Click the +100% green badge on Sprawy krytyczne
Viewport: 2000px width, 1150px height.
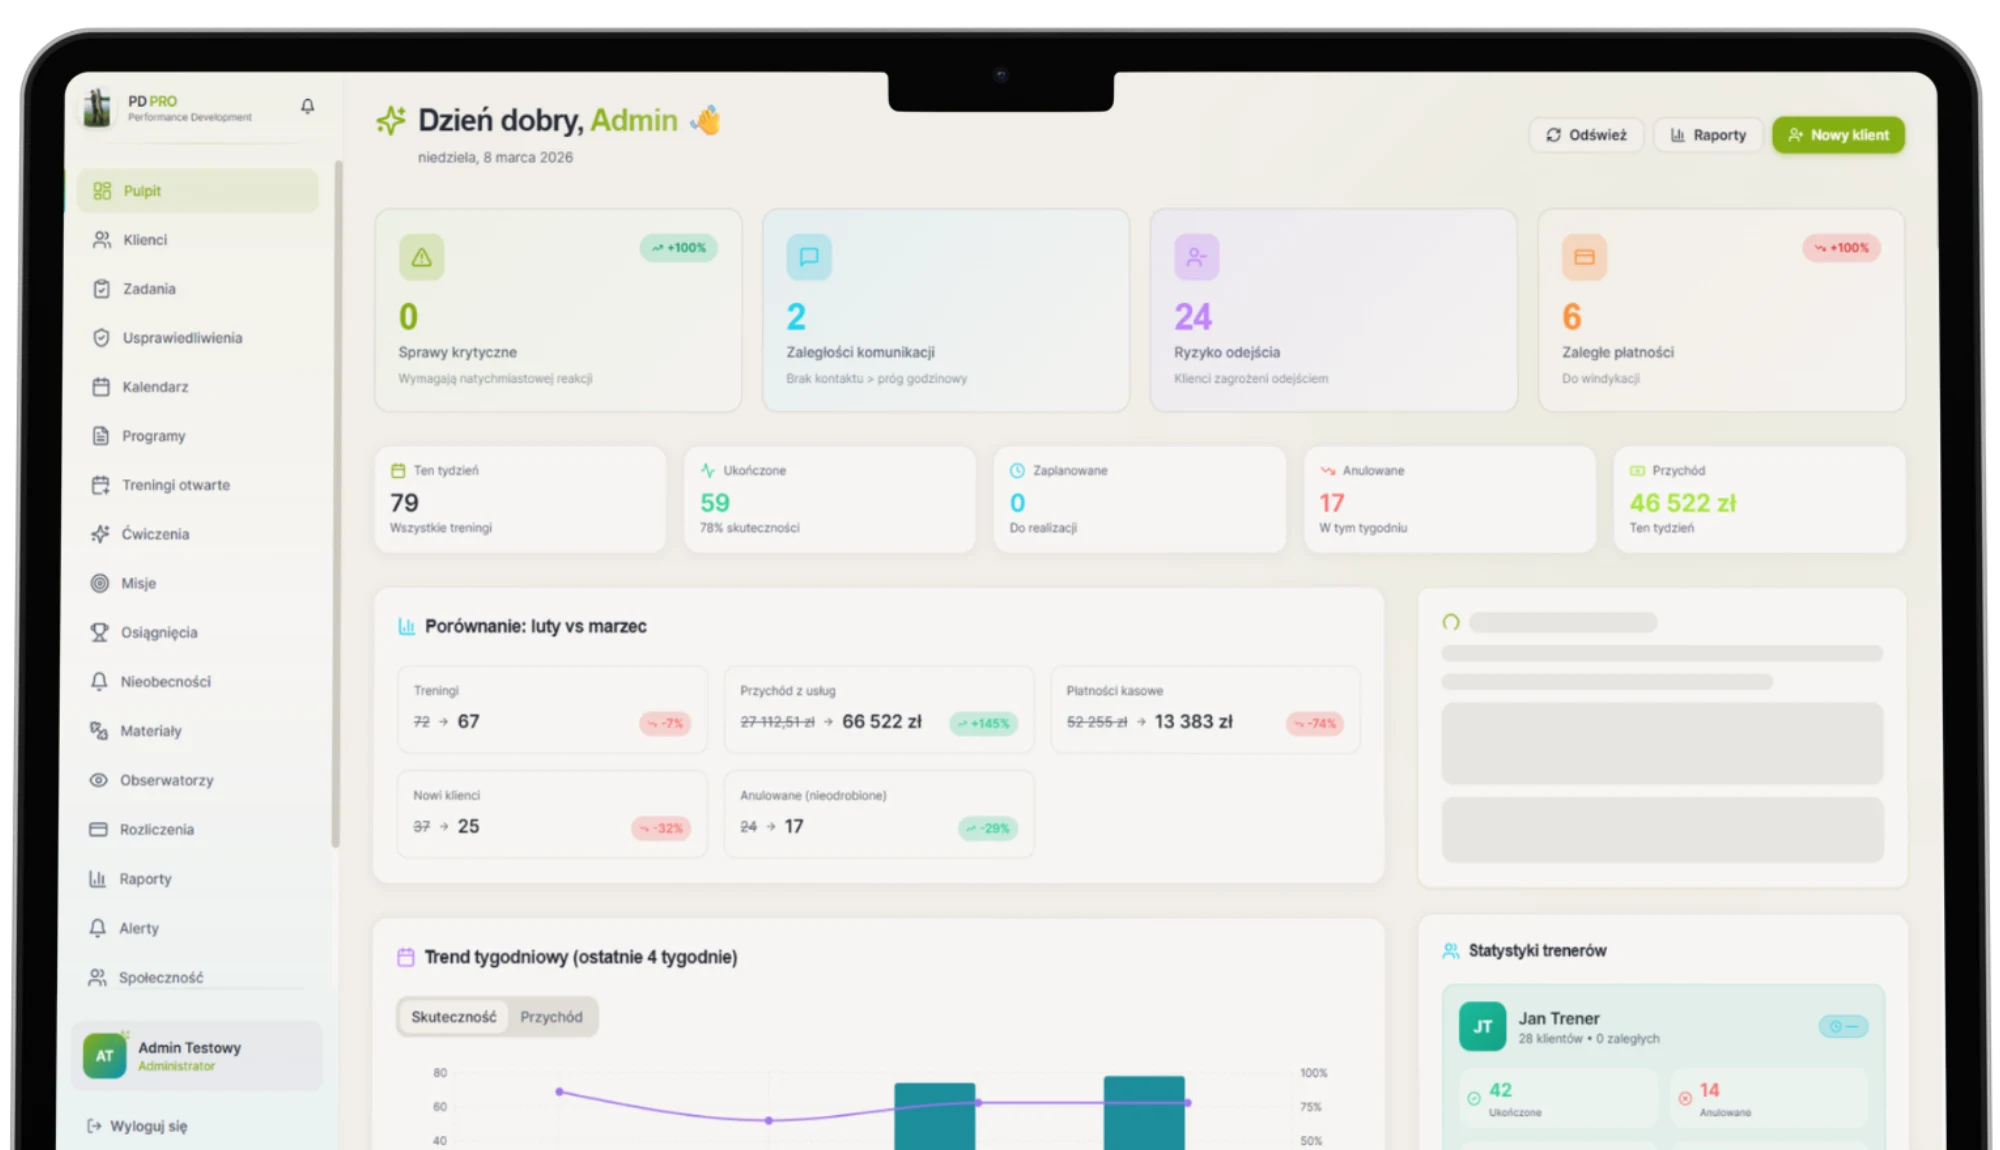(x=679, y=248)
